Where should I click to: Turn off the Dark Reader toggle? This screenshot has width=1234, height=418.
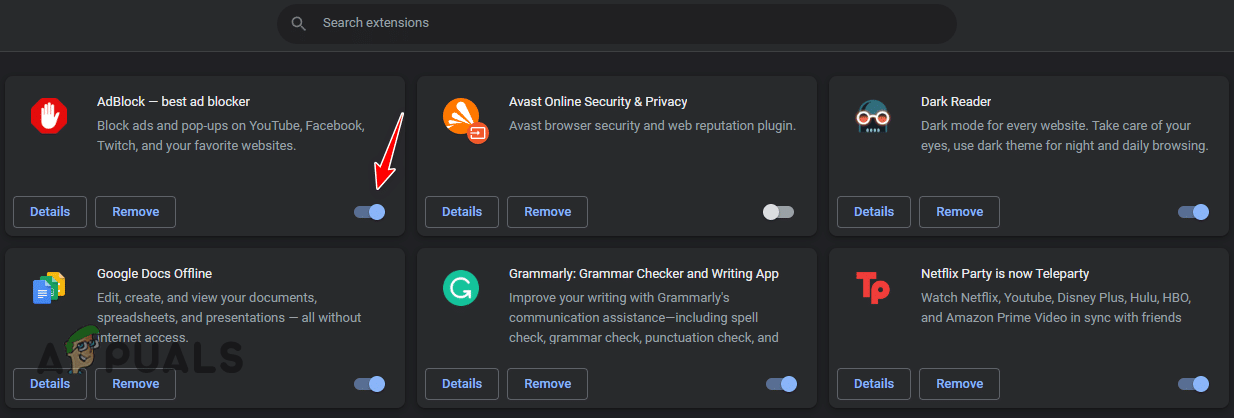(x=1194, y=212)
